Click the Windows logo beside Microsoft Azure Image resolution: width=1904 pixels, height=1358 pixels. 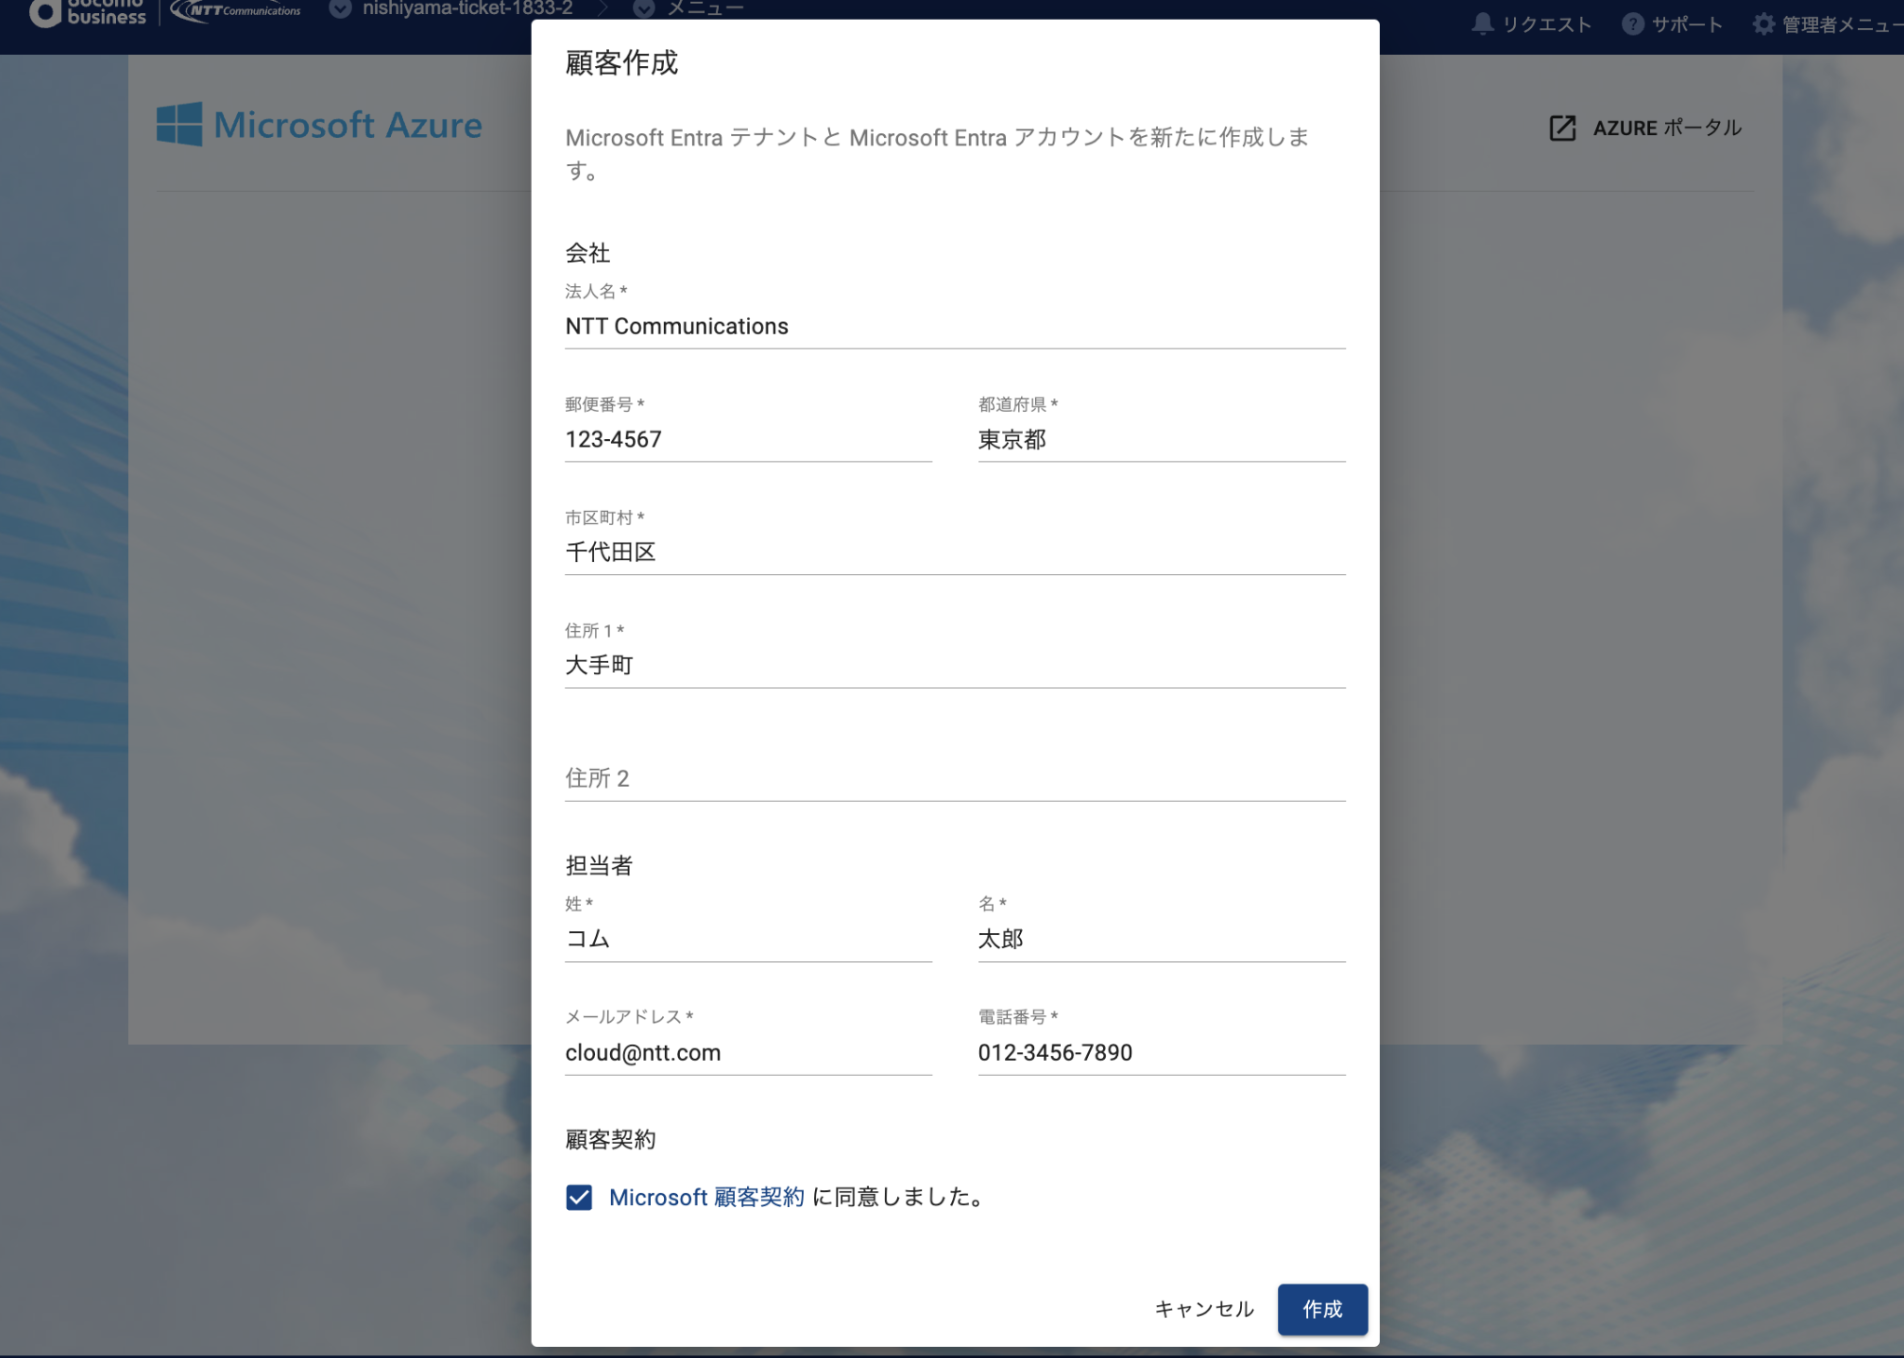tap(179, 124)
